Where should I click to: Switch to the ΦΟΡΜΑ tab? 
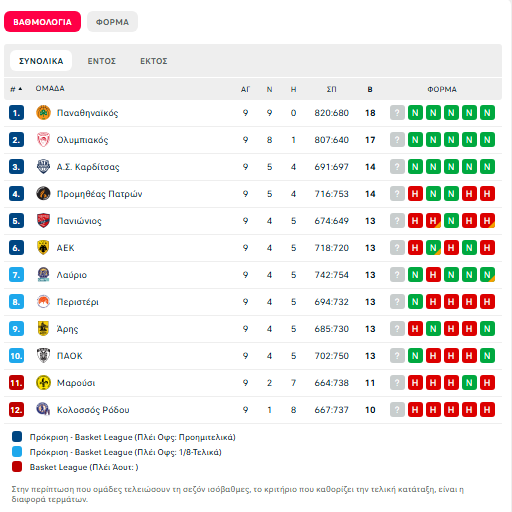pyautogui.click(x=112, y=22)
